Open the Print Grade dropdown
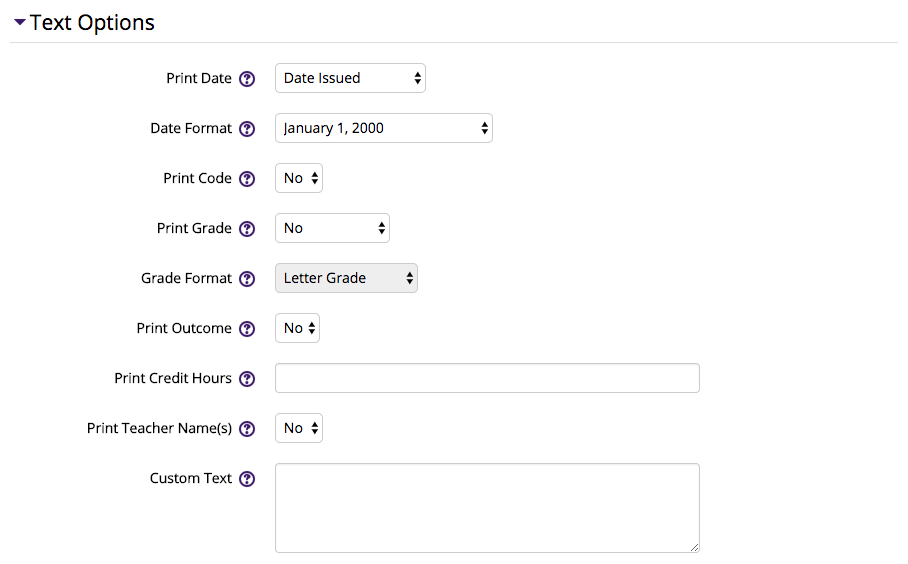The height and width of the screenshot is (564, 908). pos(332,228)
